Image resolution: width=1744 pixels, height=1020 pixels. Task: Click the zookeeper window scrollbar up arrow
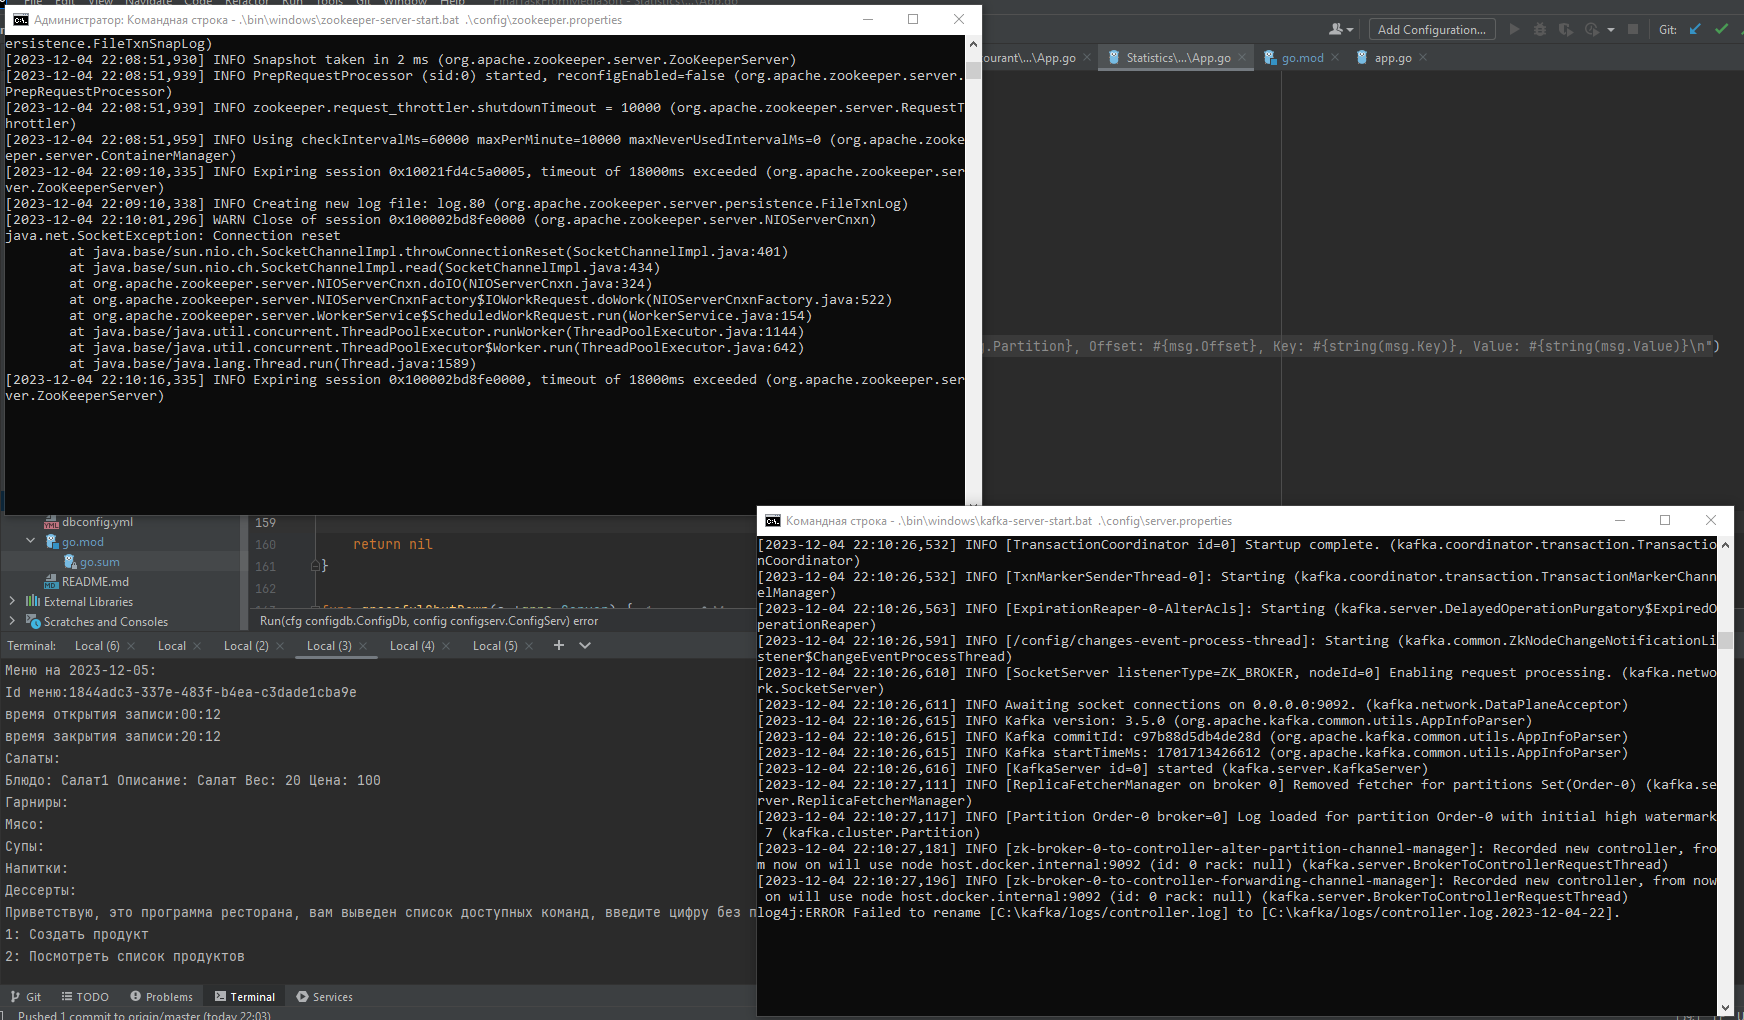point(973,44)
